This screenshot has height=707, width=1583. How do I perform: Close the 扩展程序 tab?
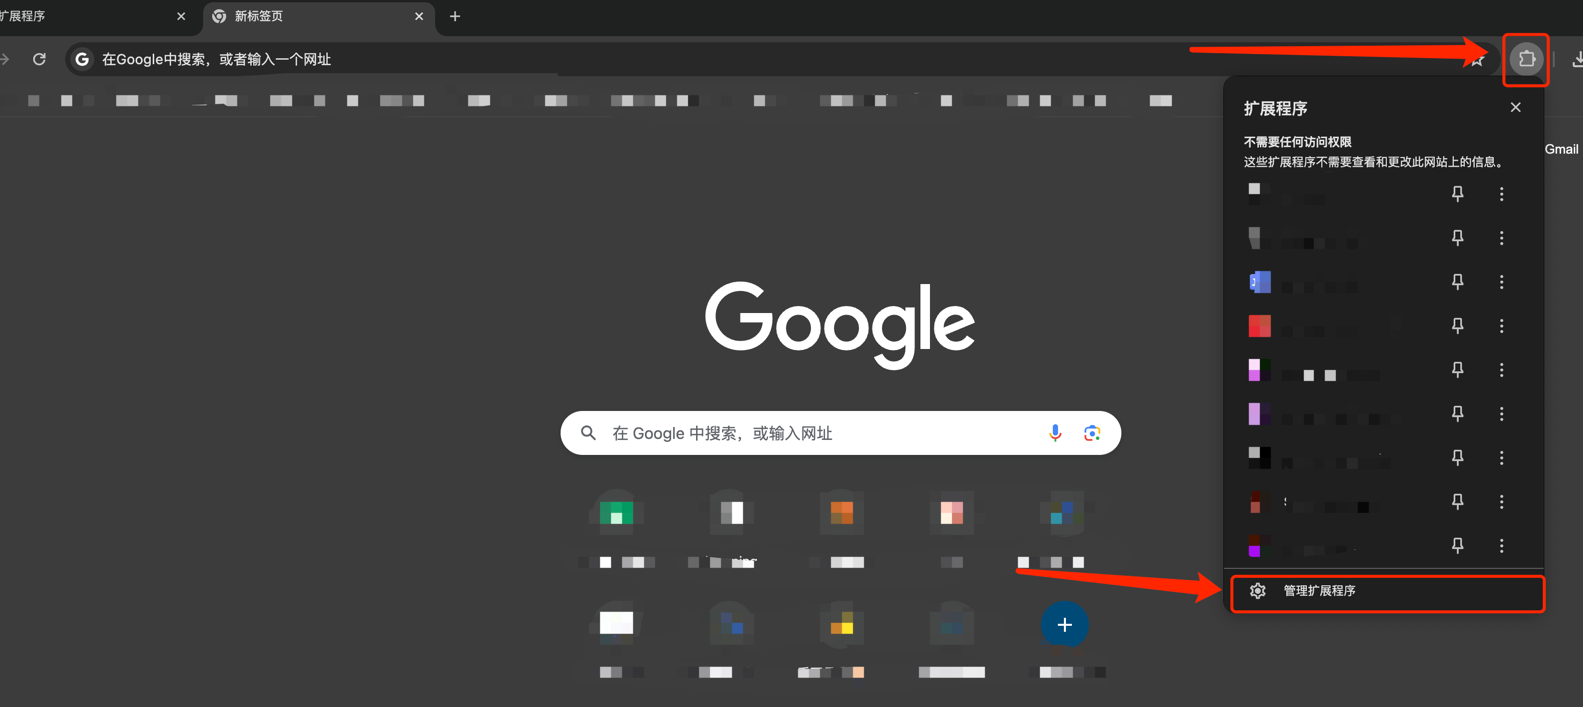point(181,16)
